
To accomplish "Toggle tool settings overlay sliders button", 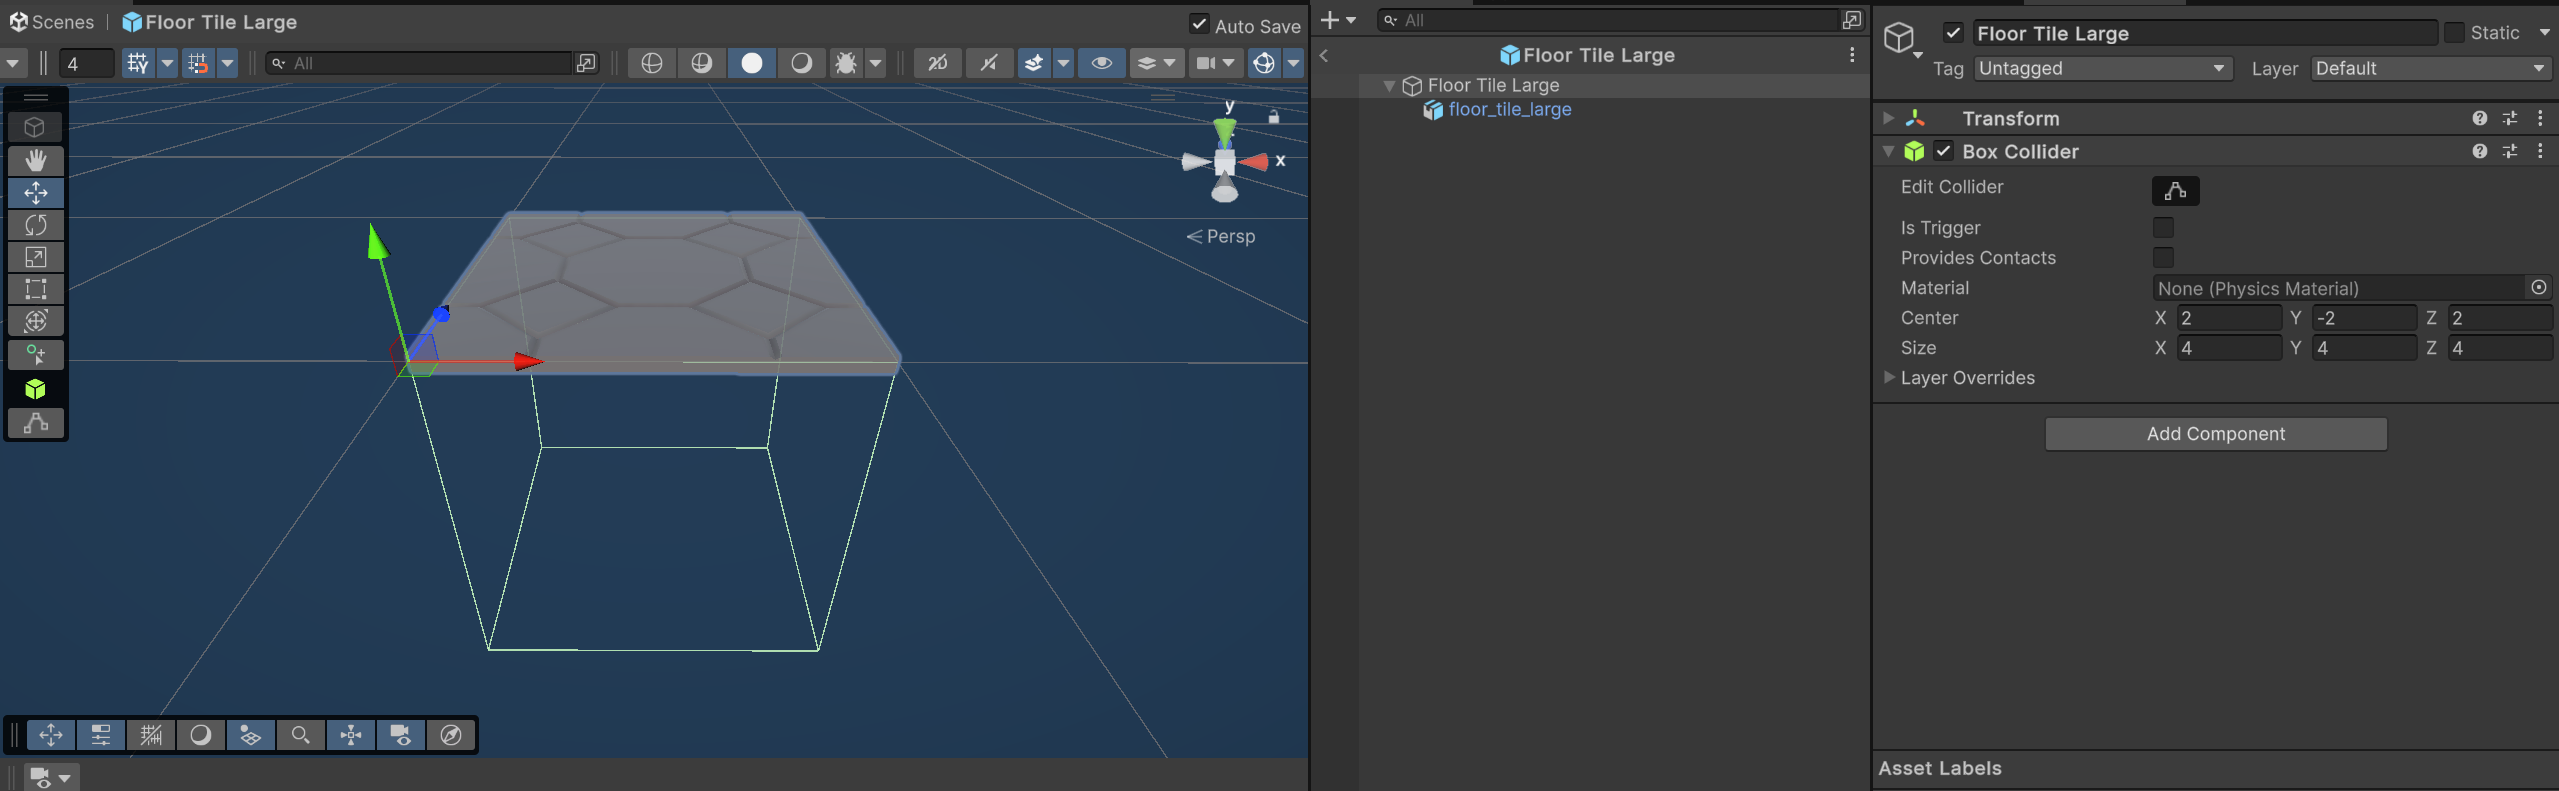I will click(x=101, y=735).
